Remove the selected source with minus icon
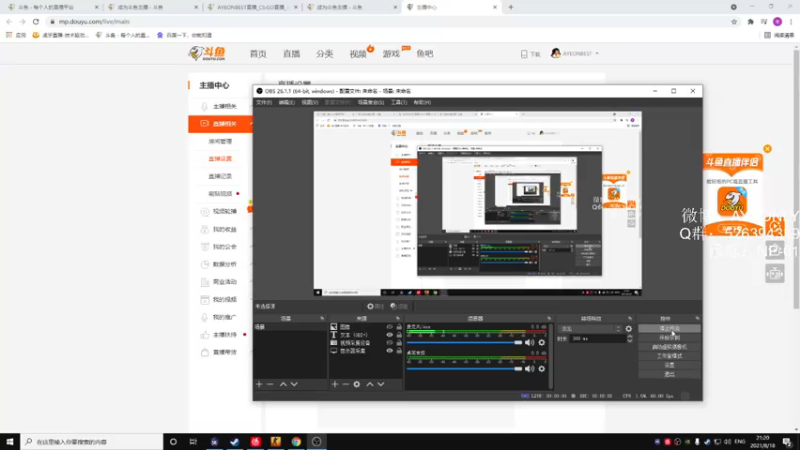 (x=345, y=384)
